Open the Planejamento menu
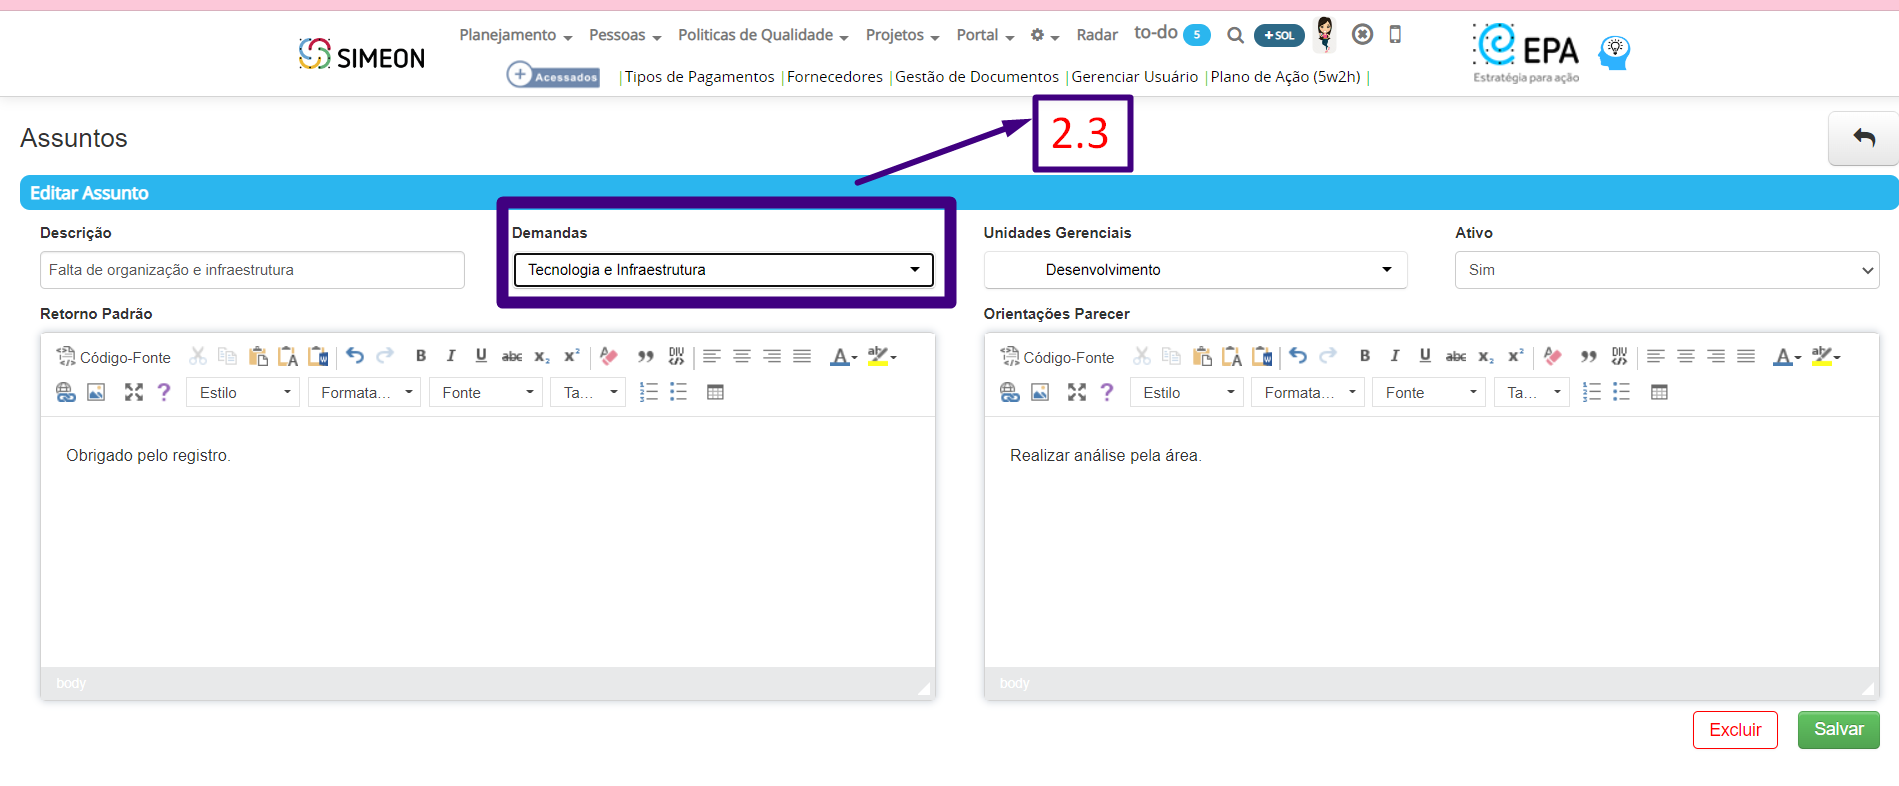The width and height of the screenshot is (1899, 786). [515, 35]
